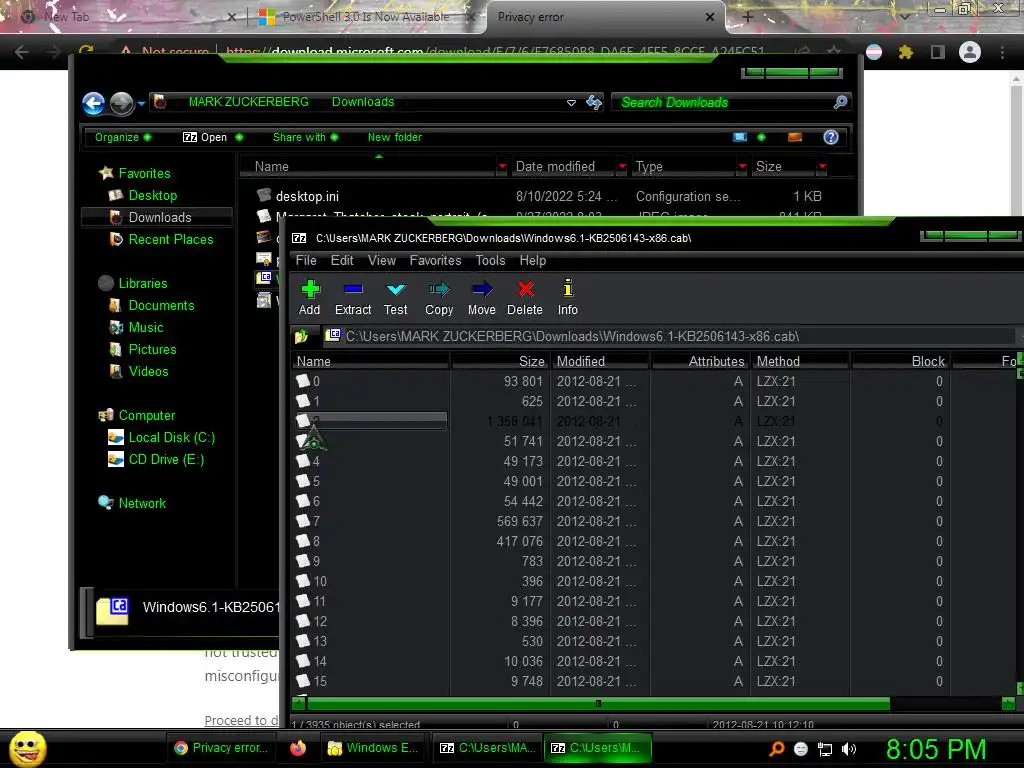Open Privacy error Chrome taskbar button

tap(222, 748)
